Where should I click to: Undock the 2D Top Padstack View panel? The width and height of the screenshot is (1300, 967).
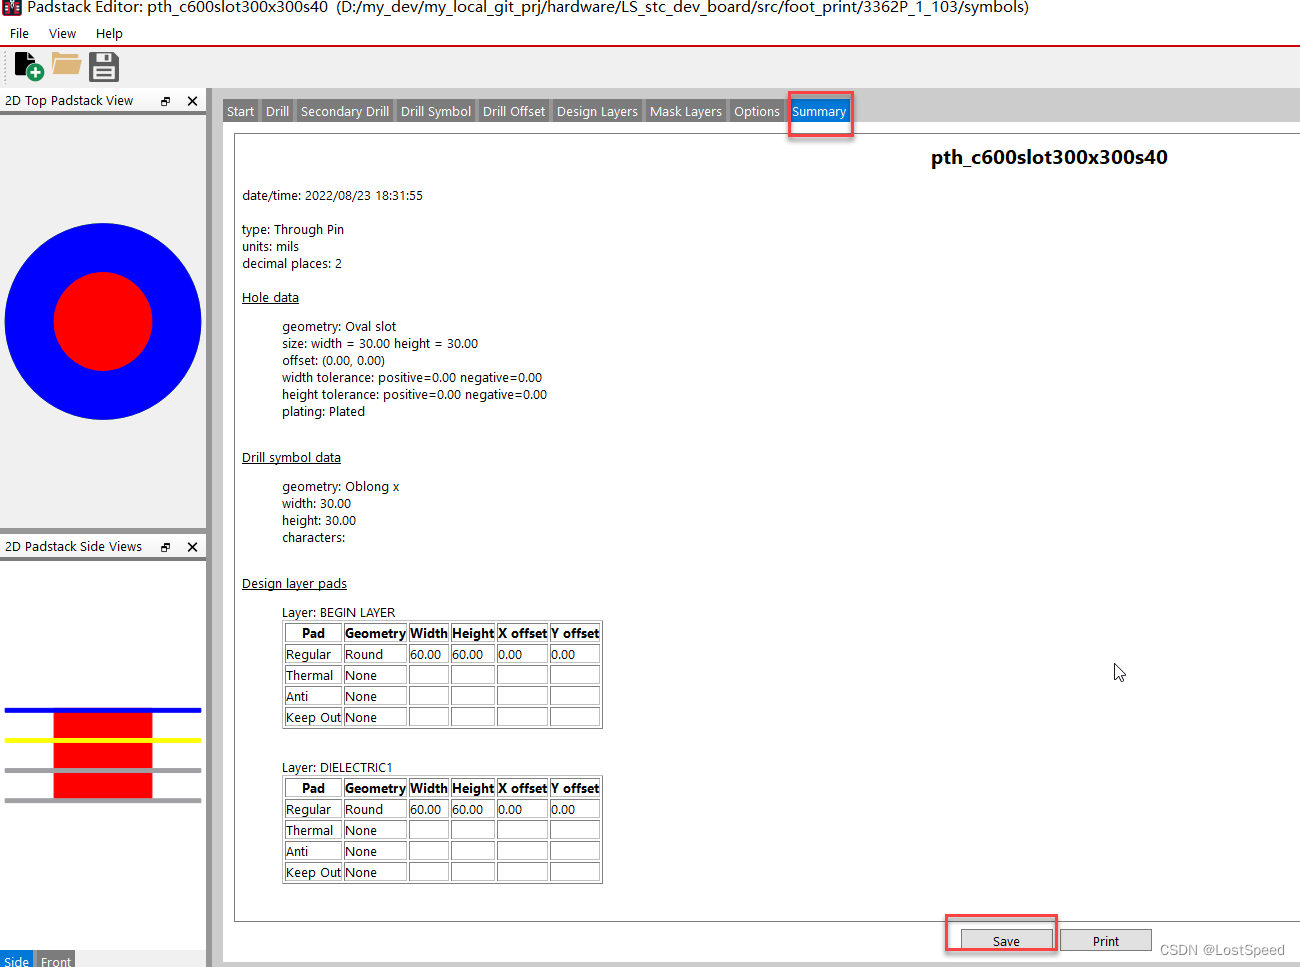click(x=166, y=101)
